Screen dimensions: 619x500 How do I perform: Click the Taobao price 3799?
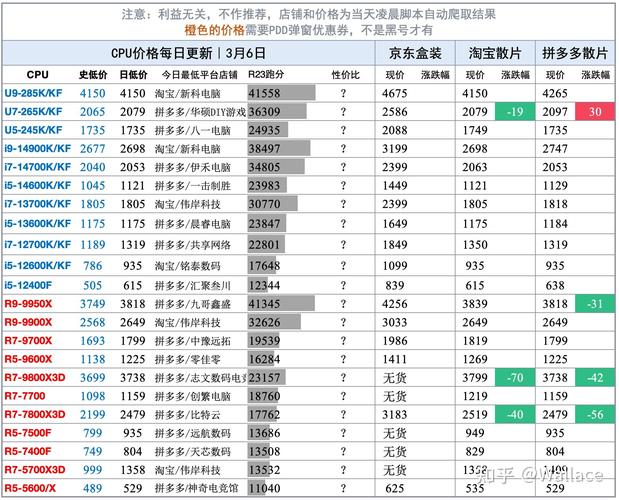coord(475,378)
